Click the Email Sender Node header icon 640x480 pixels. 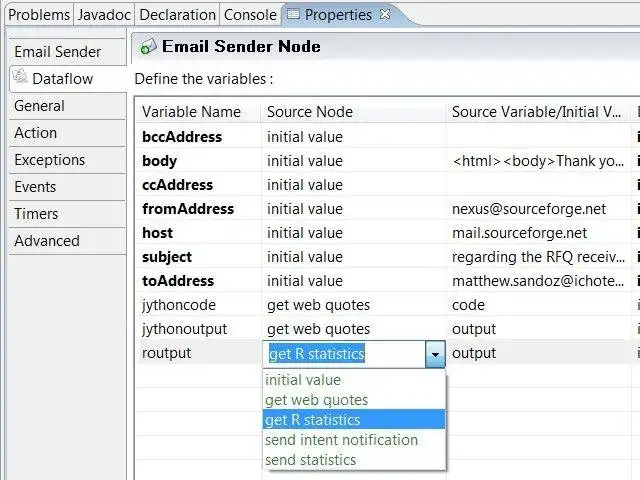[148, 46]
